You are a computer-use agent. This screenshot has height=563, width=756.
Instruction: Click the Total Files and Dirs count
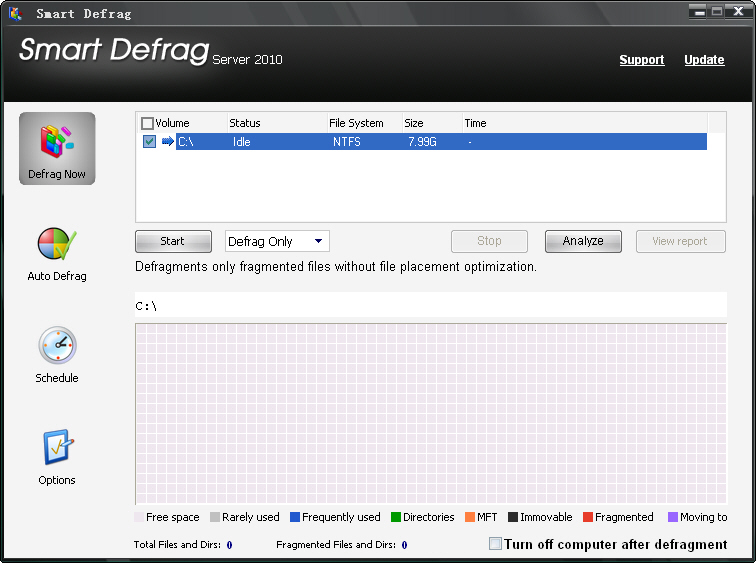(x=230, y=545)
